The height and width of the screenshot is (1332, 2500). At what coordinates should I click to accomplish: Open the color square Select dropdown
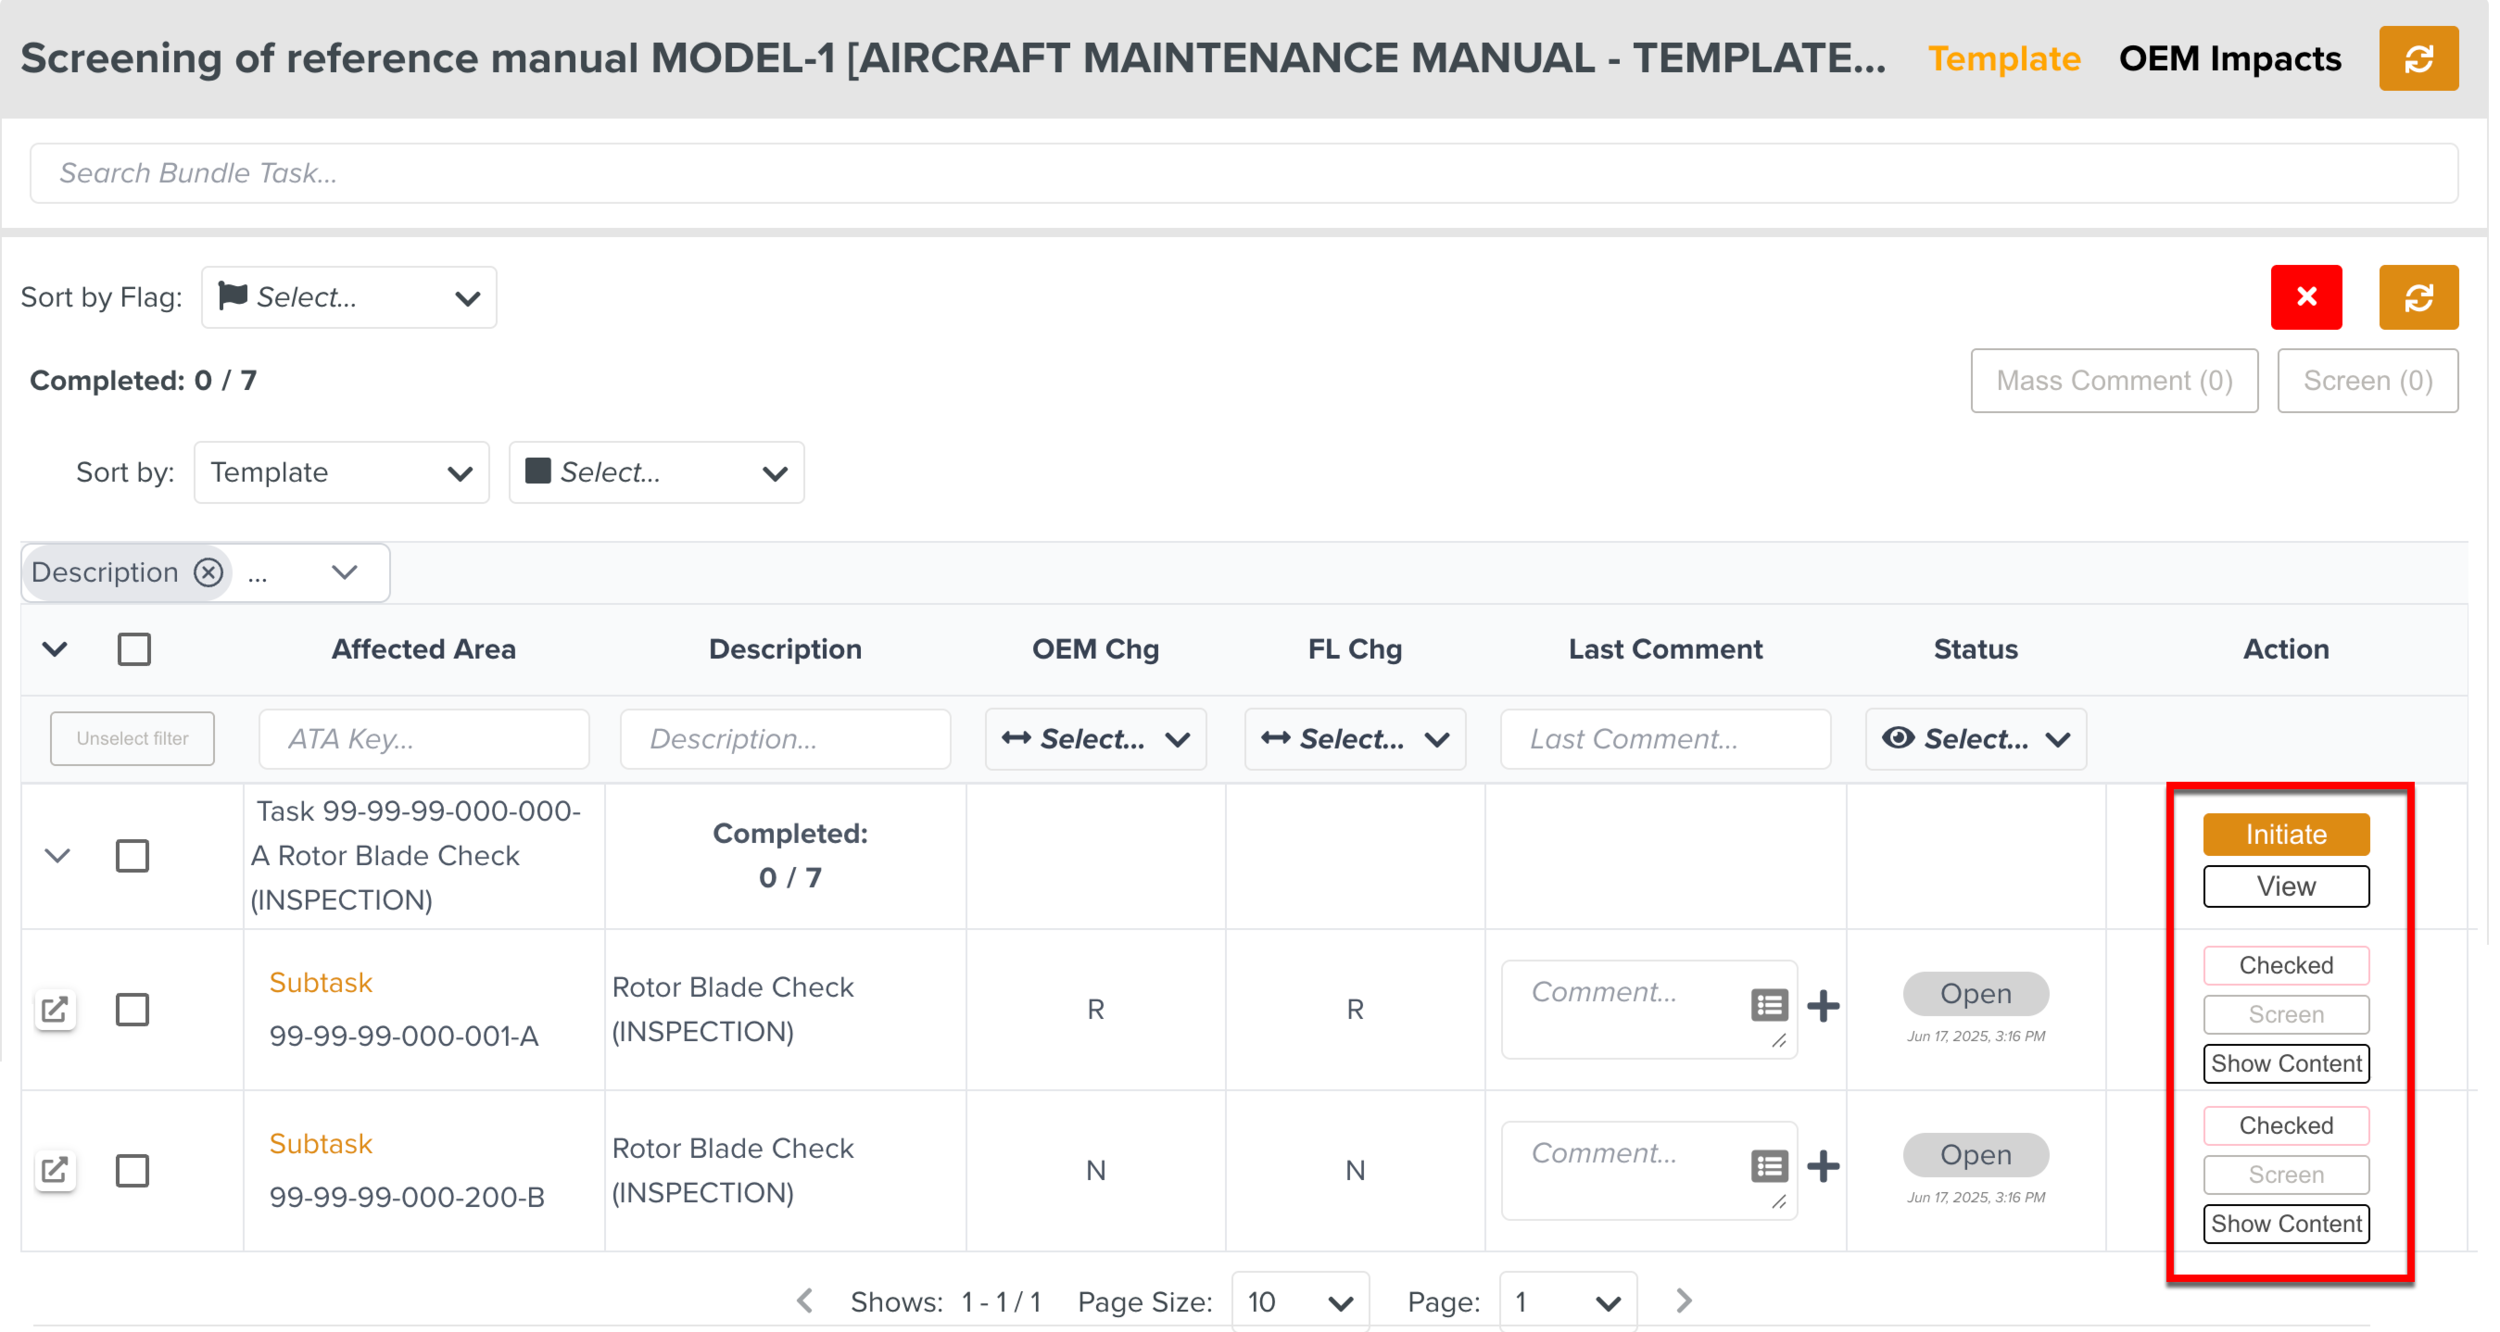point(656,472)
